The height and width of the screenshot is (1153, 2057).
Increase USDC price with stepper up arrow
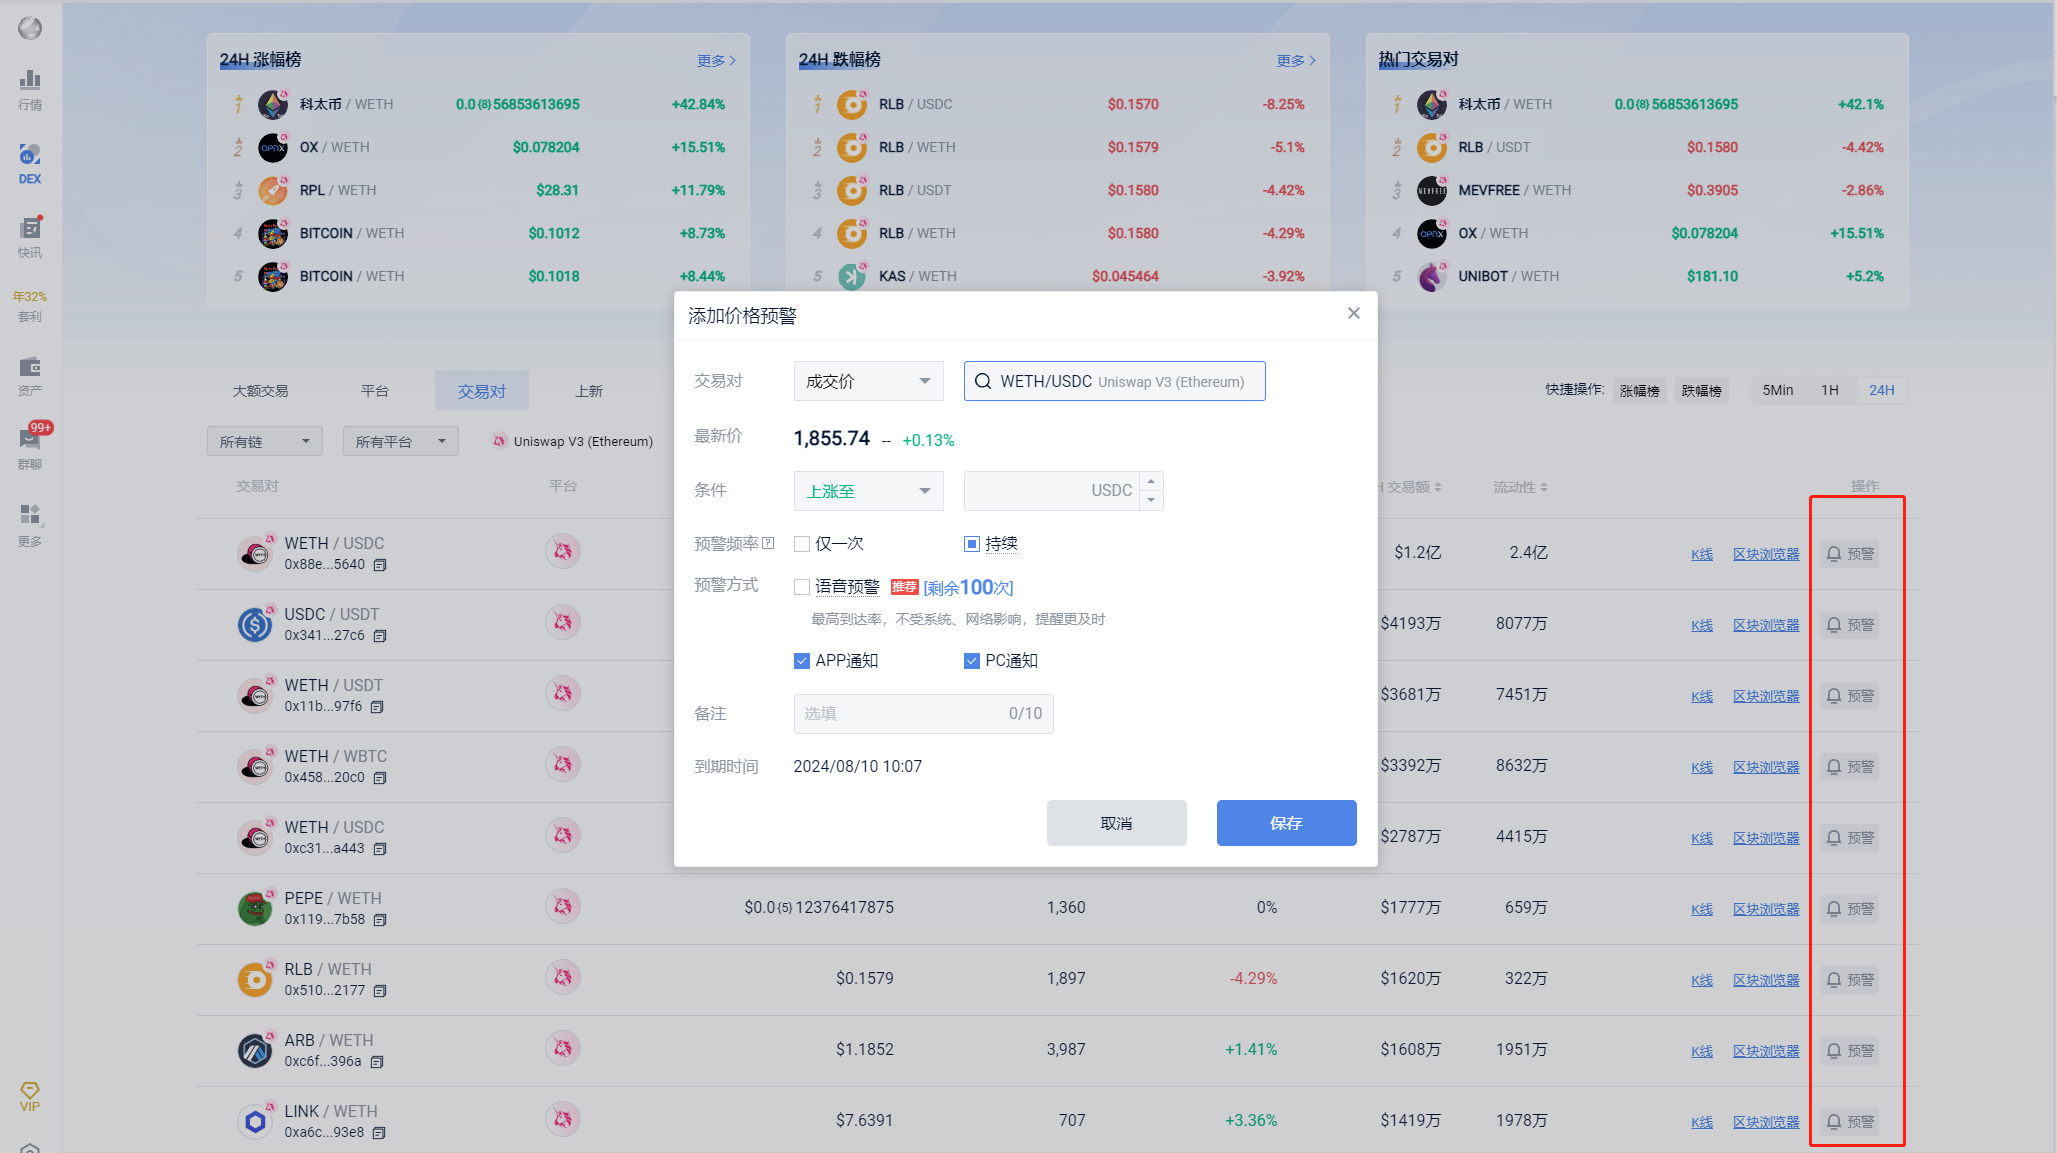[1151, 481]
